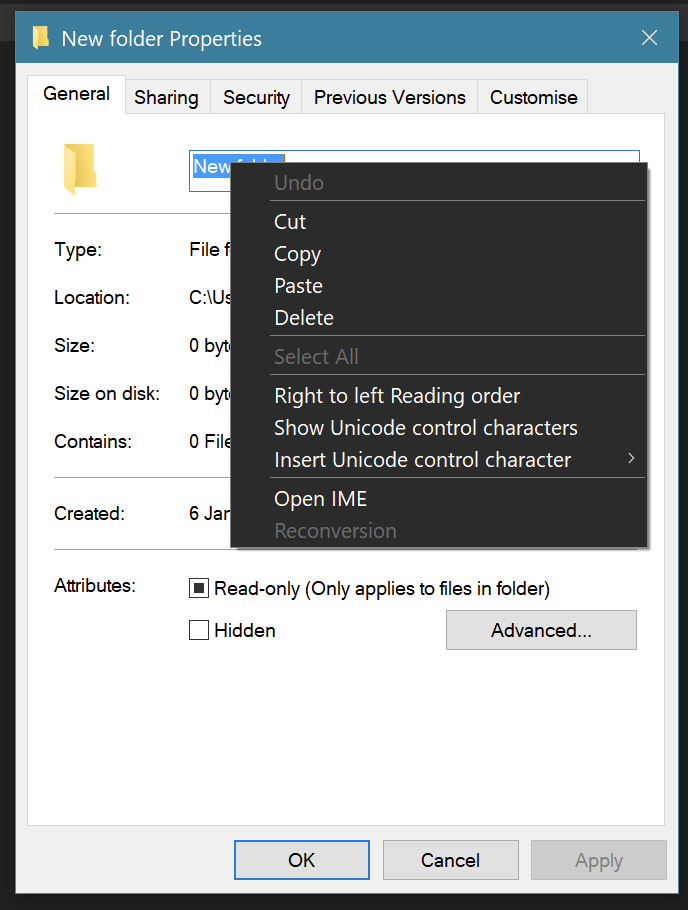Confirm changes with the OK button
The height and width of the screenshot is (910, 688).
pyautogui.click(x=301, y=860)
